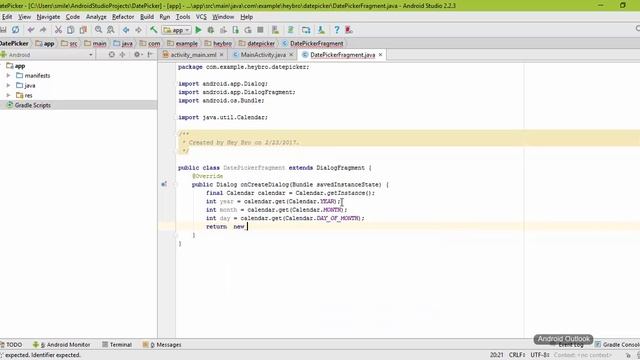
Task: Close the activity_main.xml tab
Action: [x=222, y=54]
